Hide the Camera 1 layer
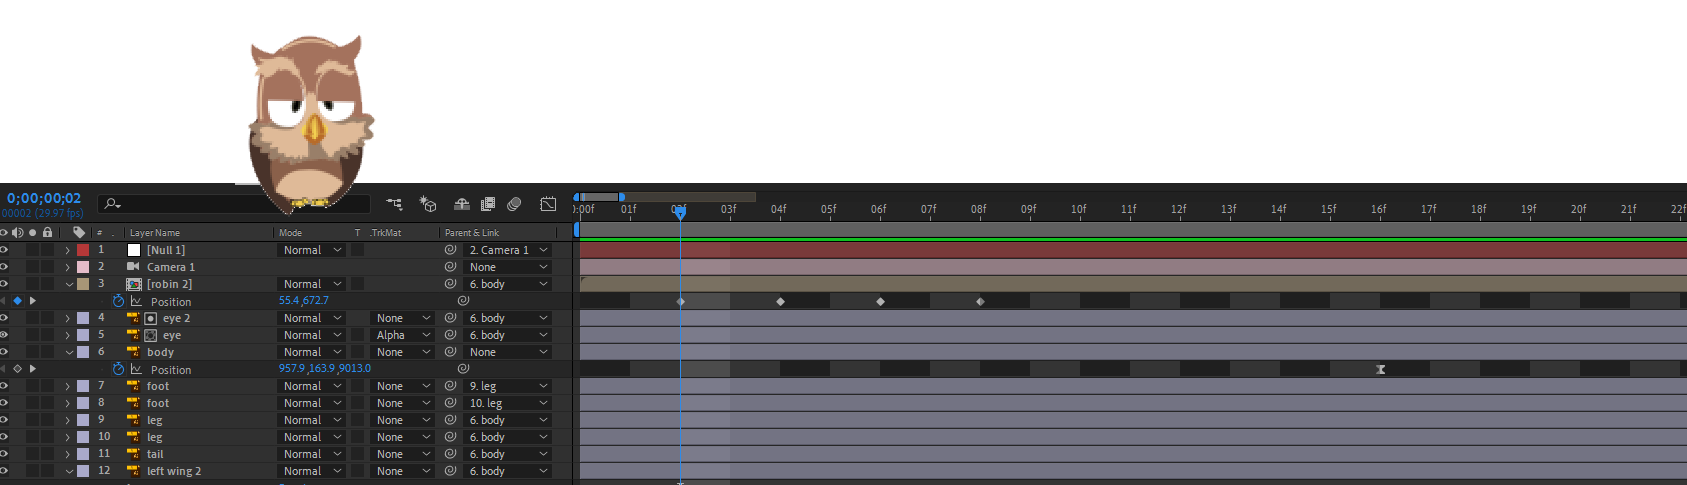Screen dimensions: 1687x485 click(4, 267)
